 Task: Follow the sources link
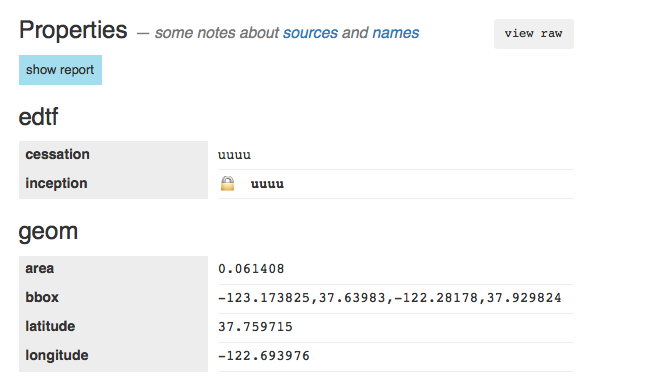(x=310, y=33)
